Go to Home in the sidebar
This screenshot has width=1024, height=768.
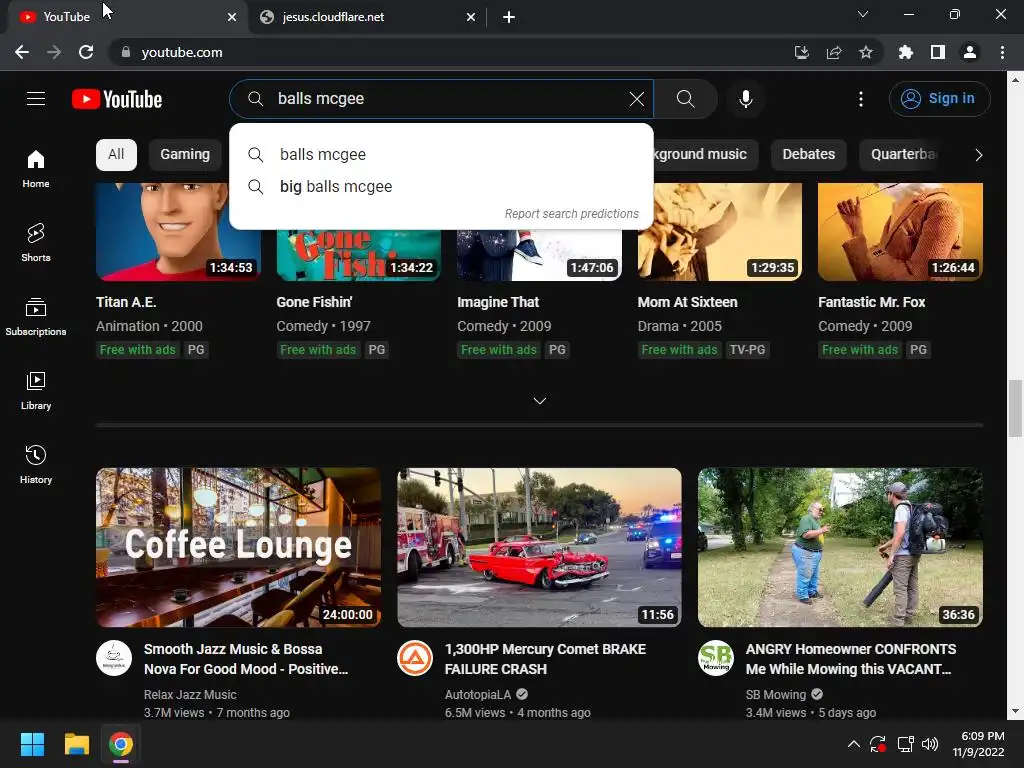[x=36, y=168]
